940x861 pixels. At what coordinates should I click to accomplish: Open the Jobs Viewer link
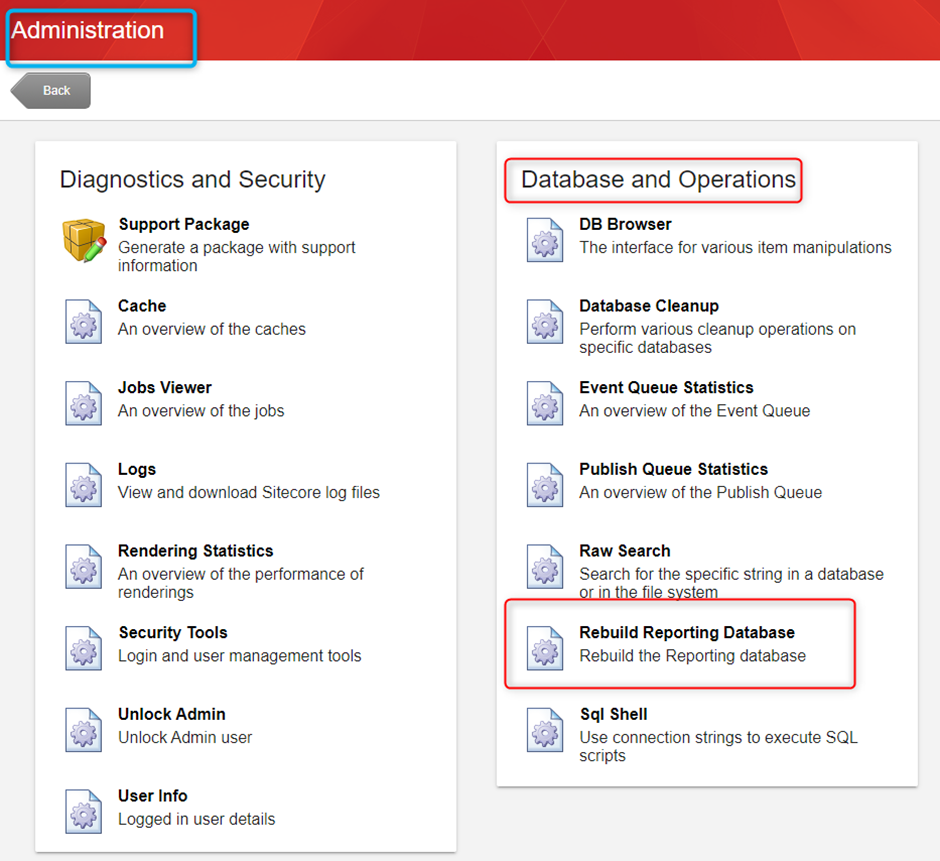(165, 387)
